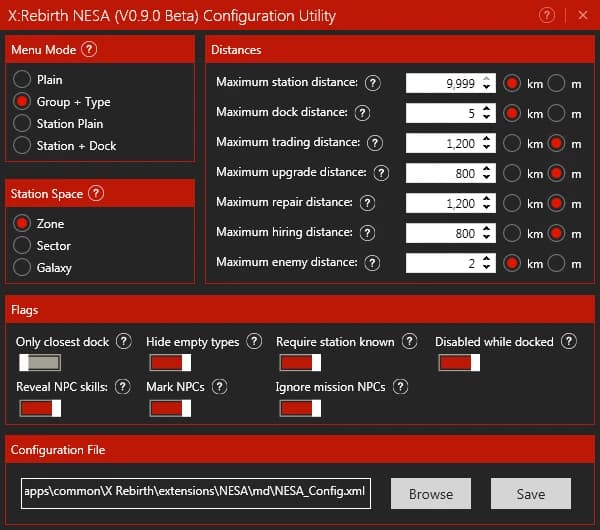The image size is (600, 530).
Task: Choose Zone station space
Action: (22, 223)
